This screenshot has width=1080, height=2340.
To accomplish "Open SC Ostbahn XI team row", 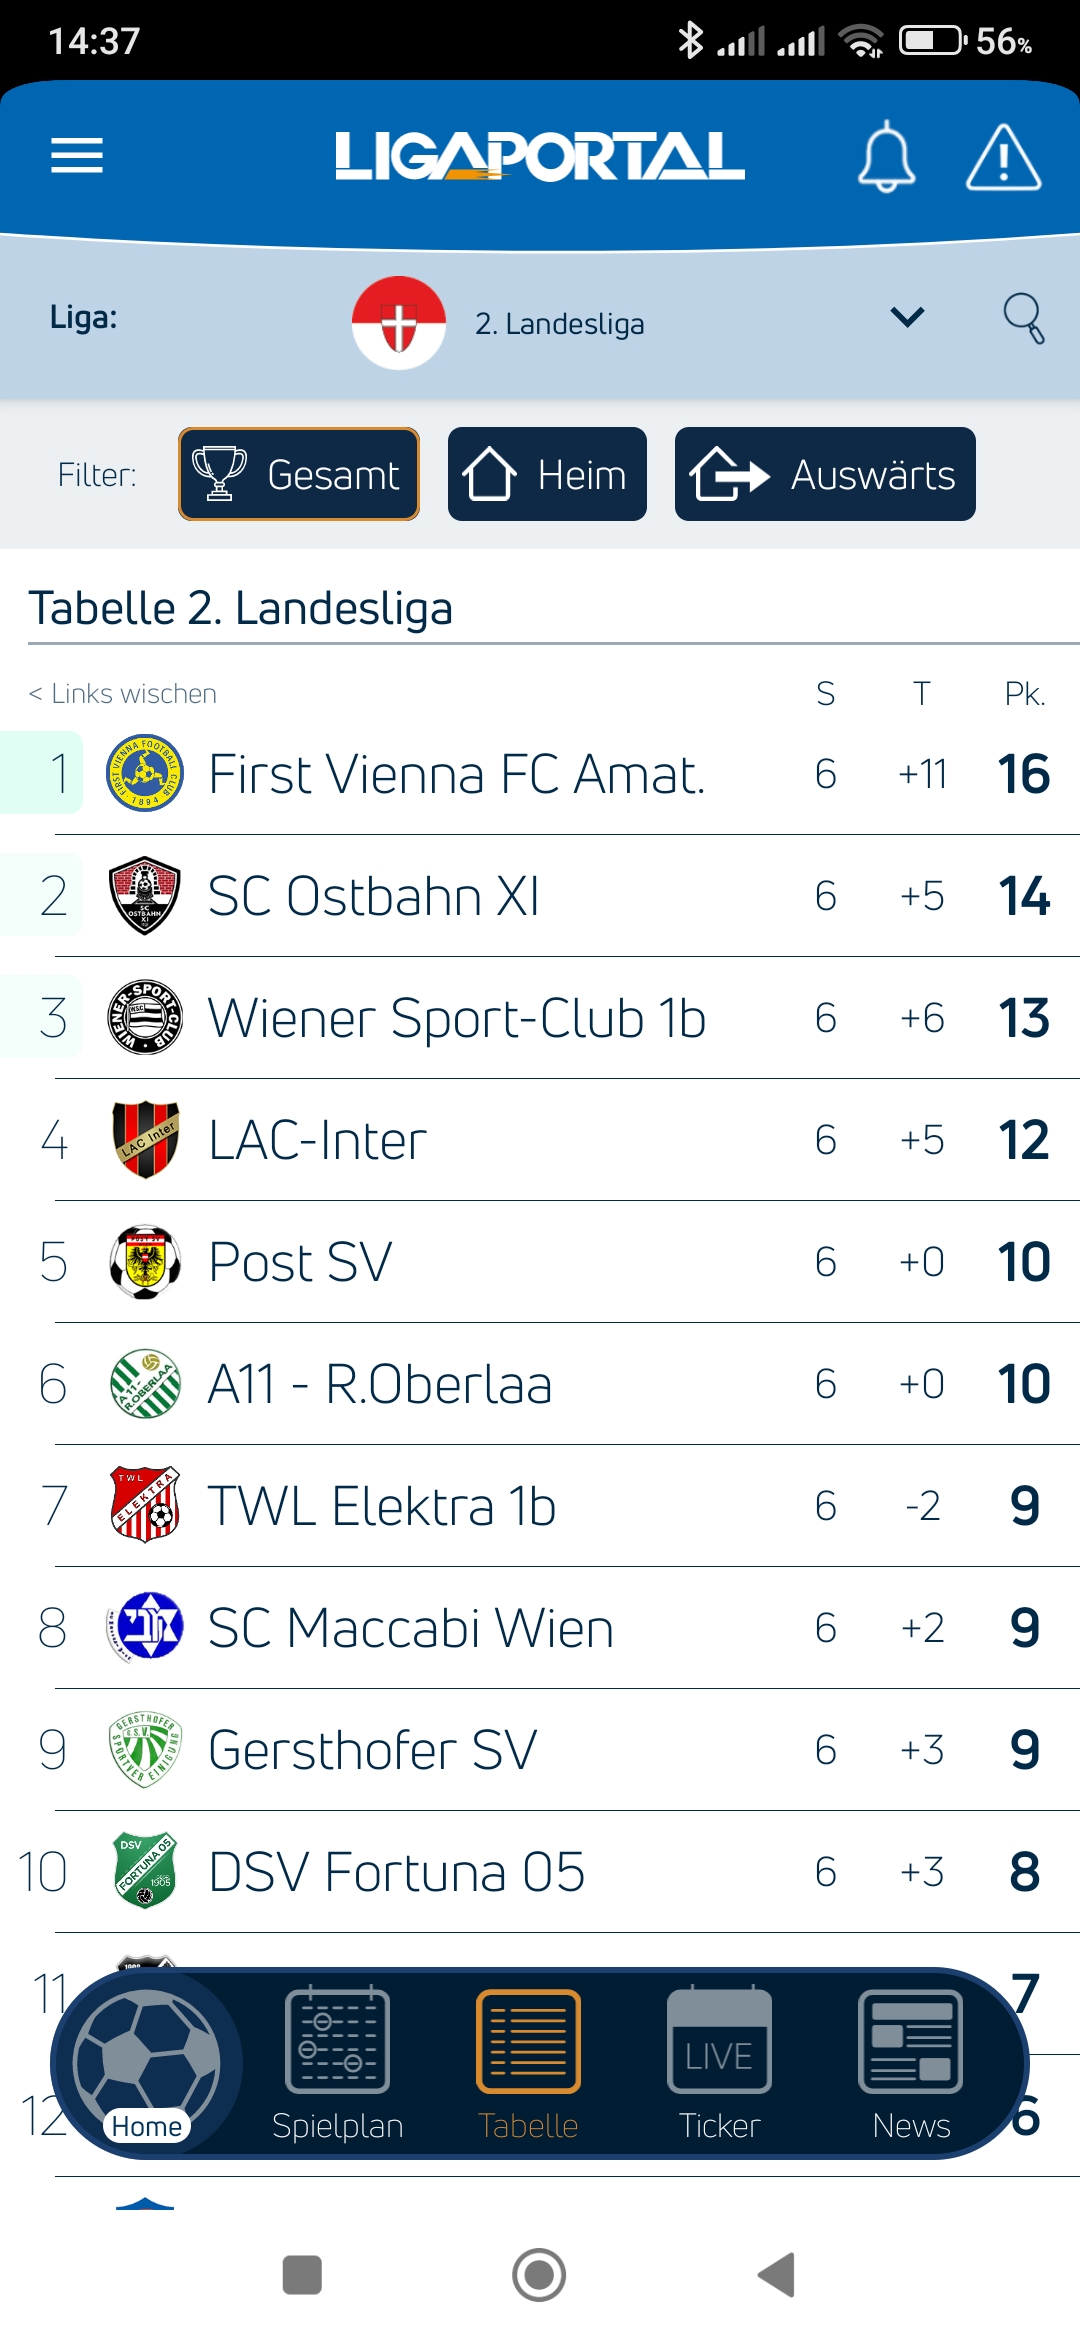I will [540, 896].
